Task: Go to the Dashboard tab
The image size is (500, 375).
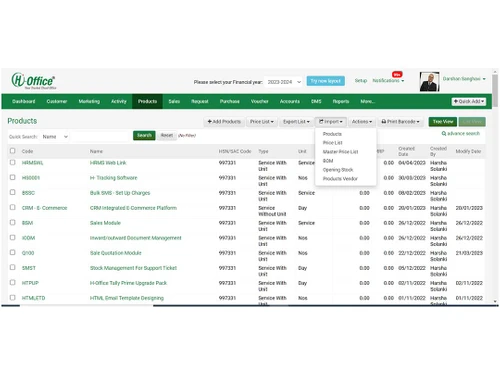Action: pos(24,101)
